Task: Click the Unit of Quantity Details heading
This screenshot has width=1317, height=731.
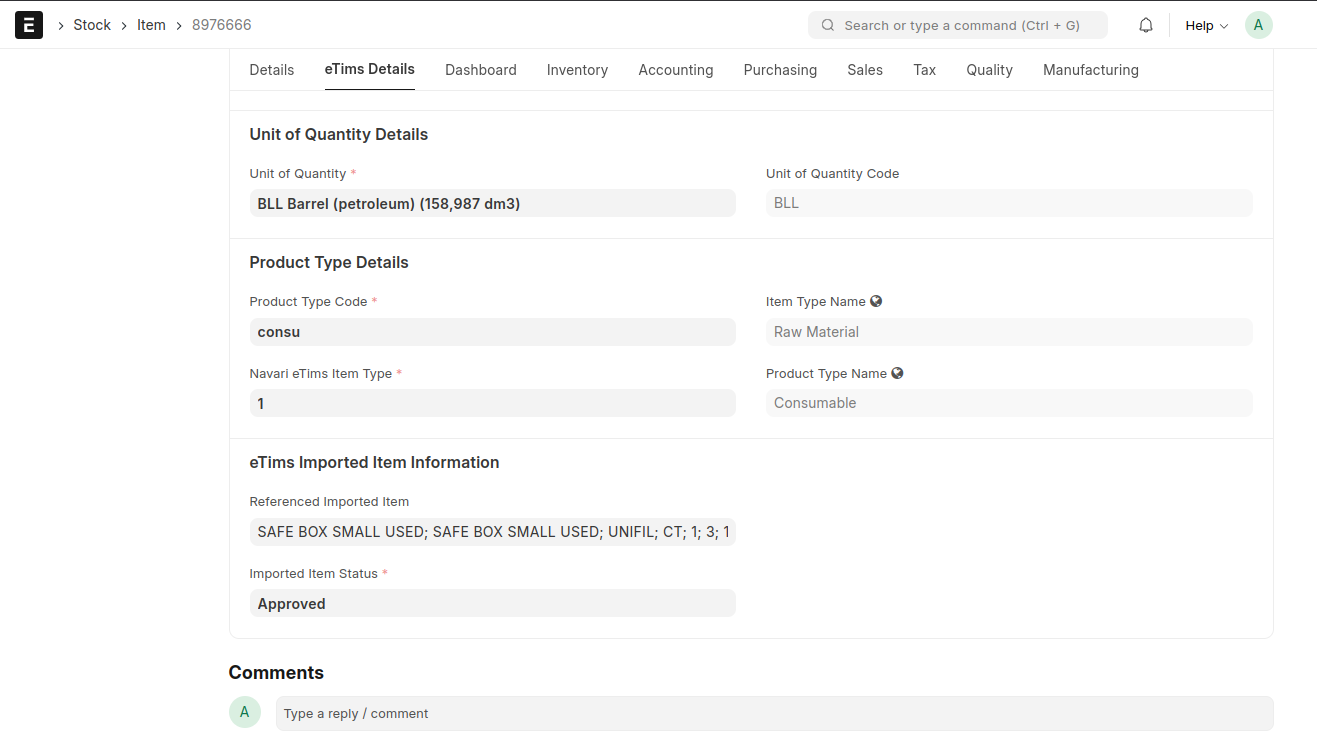Action: 339,134
